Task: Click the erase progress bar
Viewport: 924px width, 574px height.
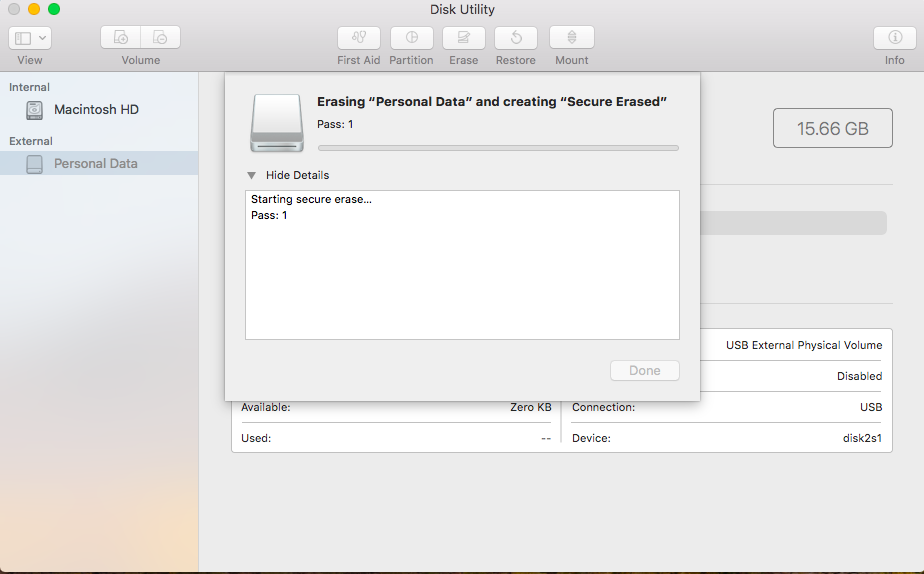Action: point(498,148)
